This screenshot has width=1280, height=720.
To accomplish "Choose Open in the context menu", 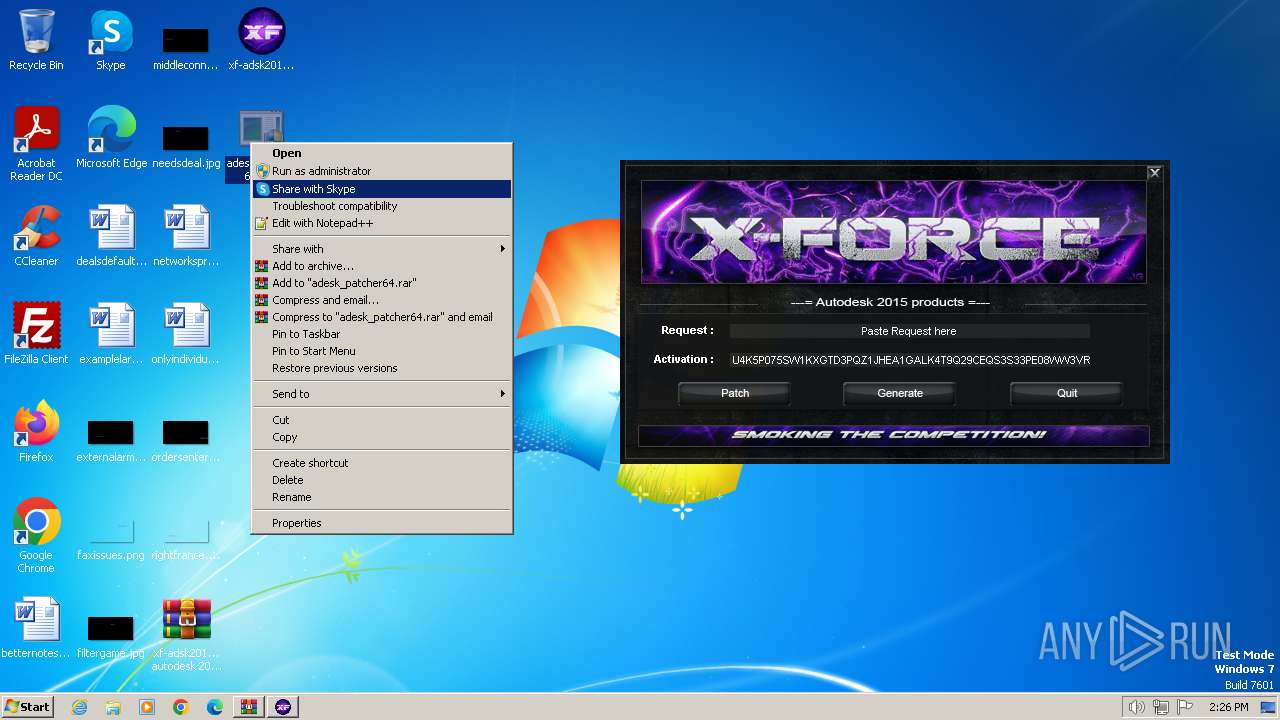I will pyautogui.click(x=382, y=153).
